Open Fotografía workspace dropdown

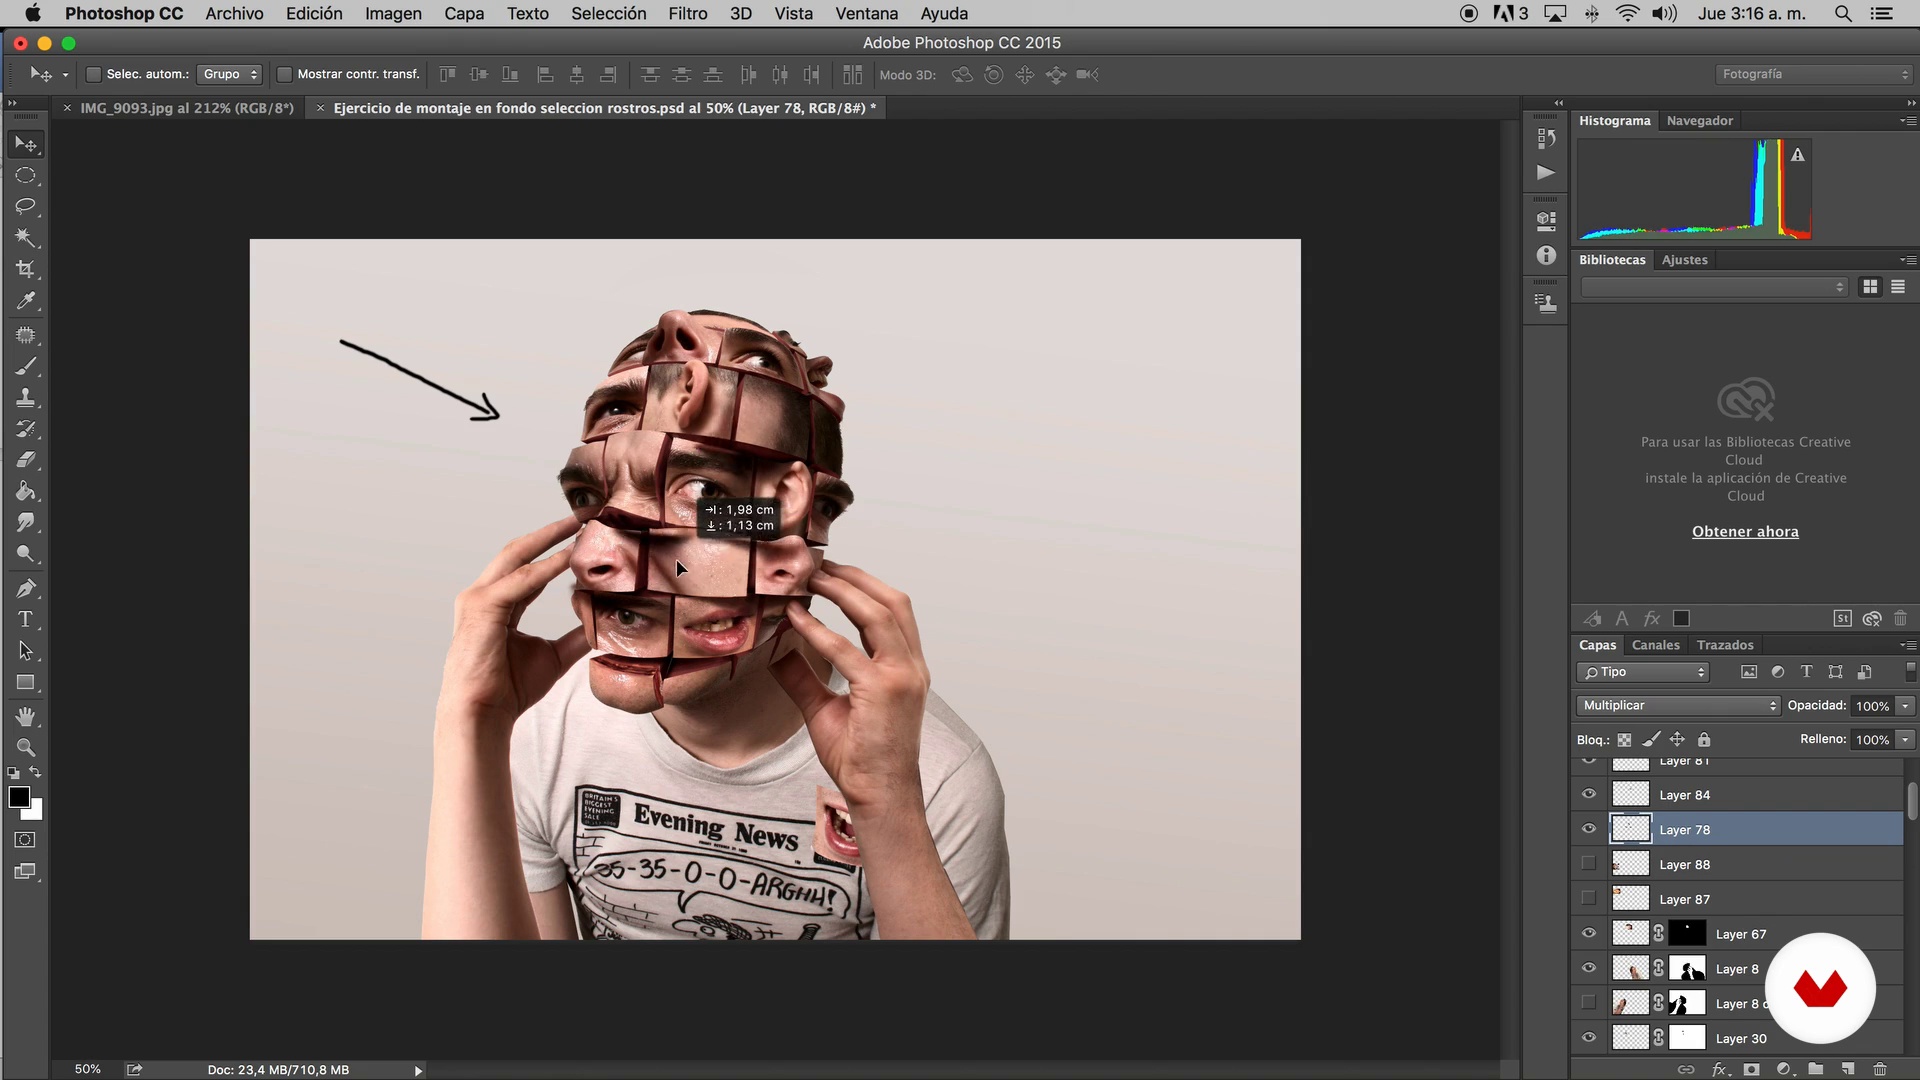[x=1813, y=74]
